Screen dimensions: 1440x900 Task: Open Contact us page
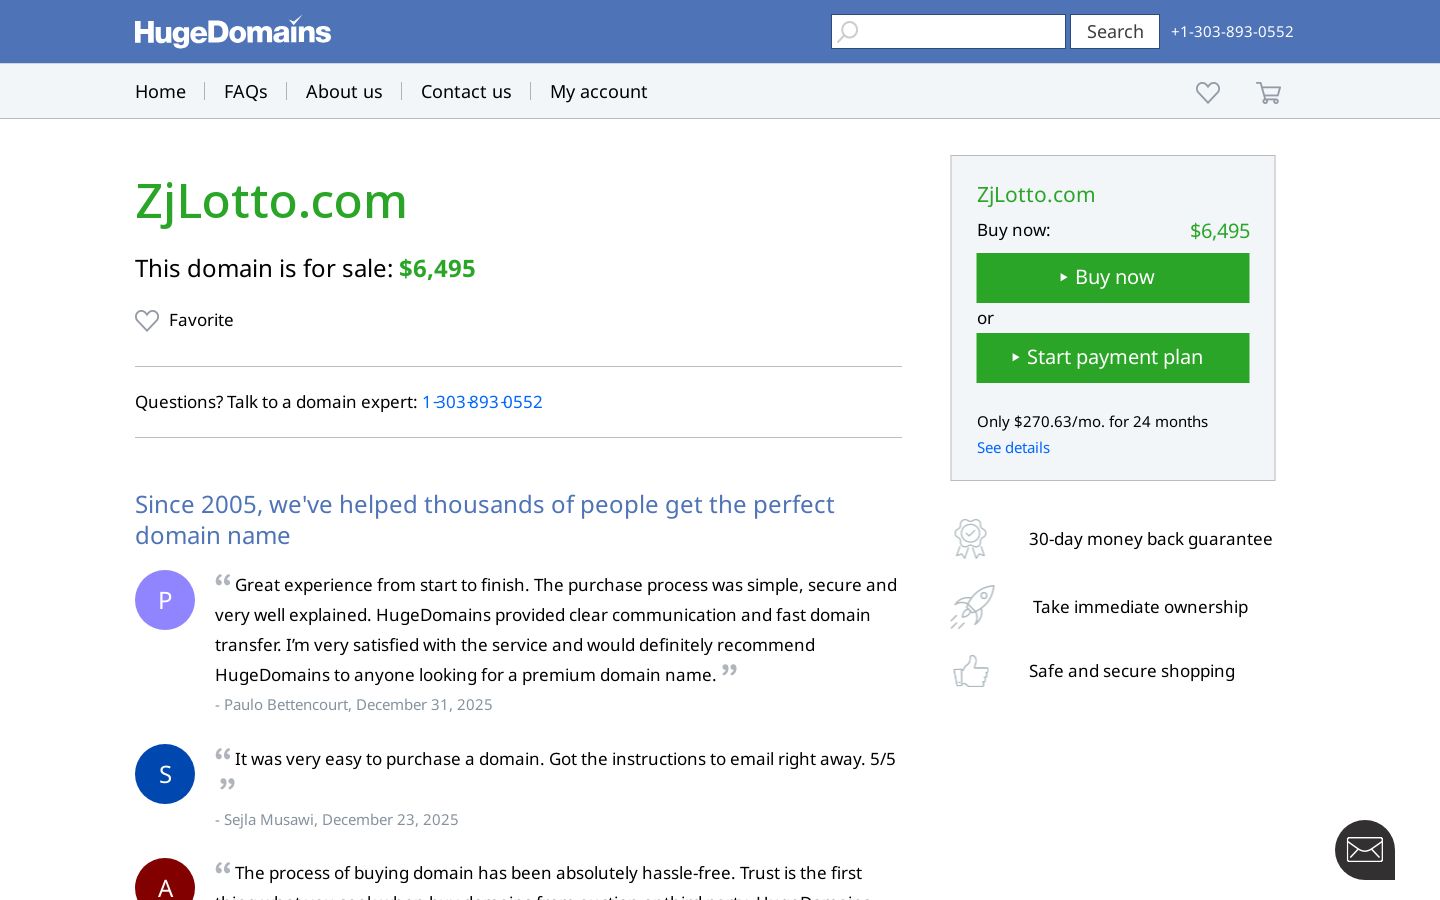[x=466, y=91]
